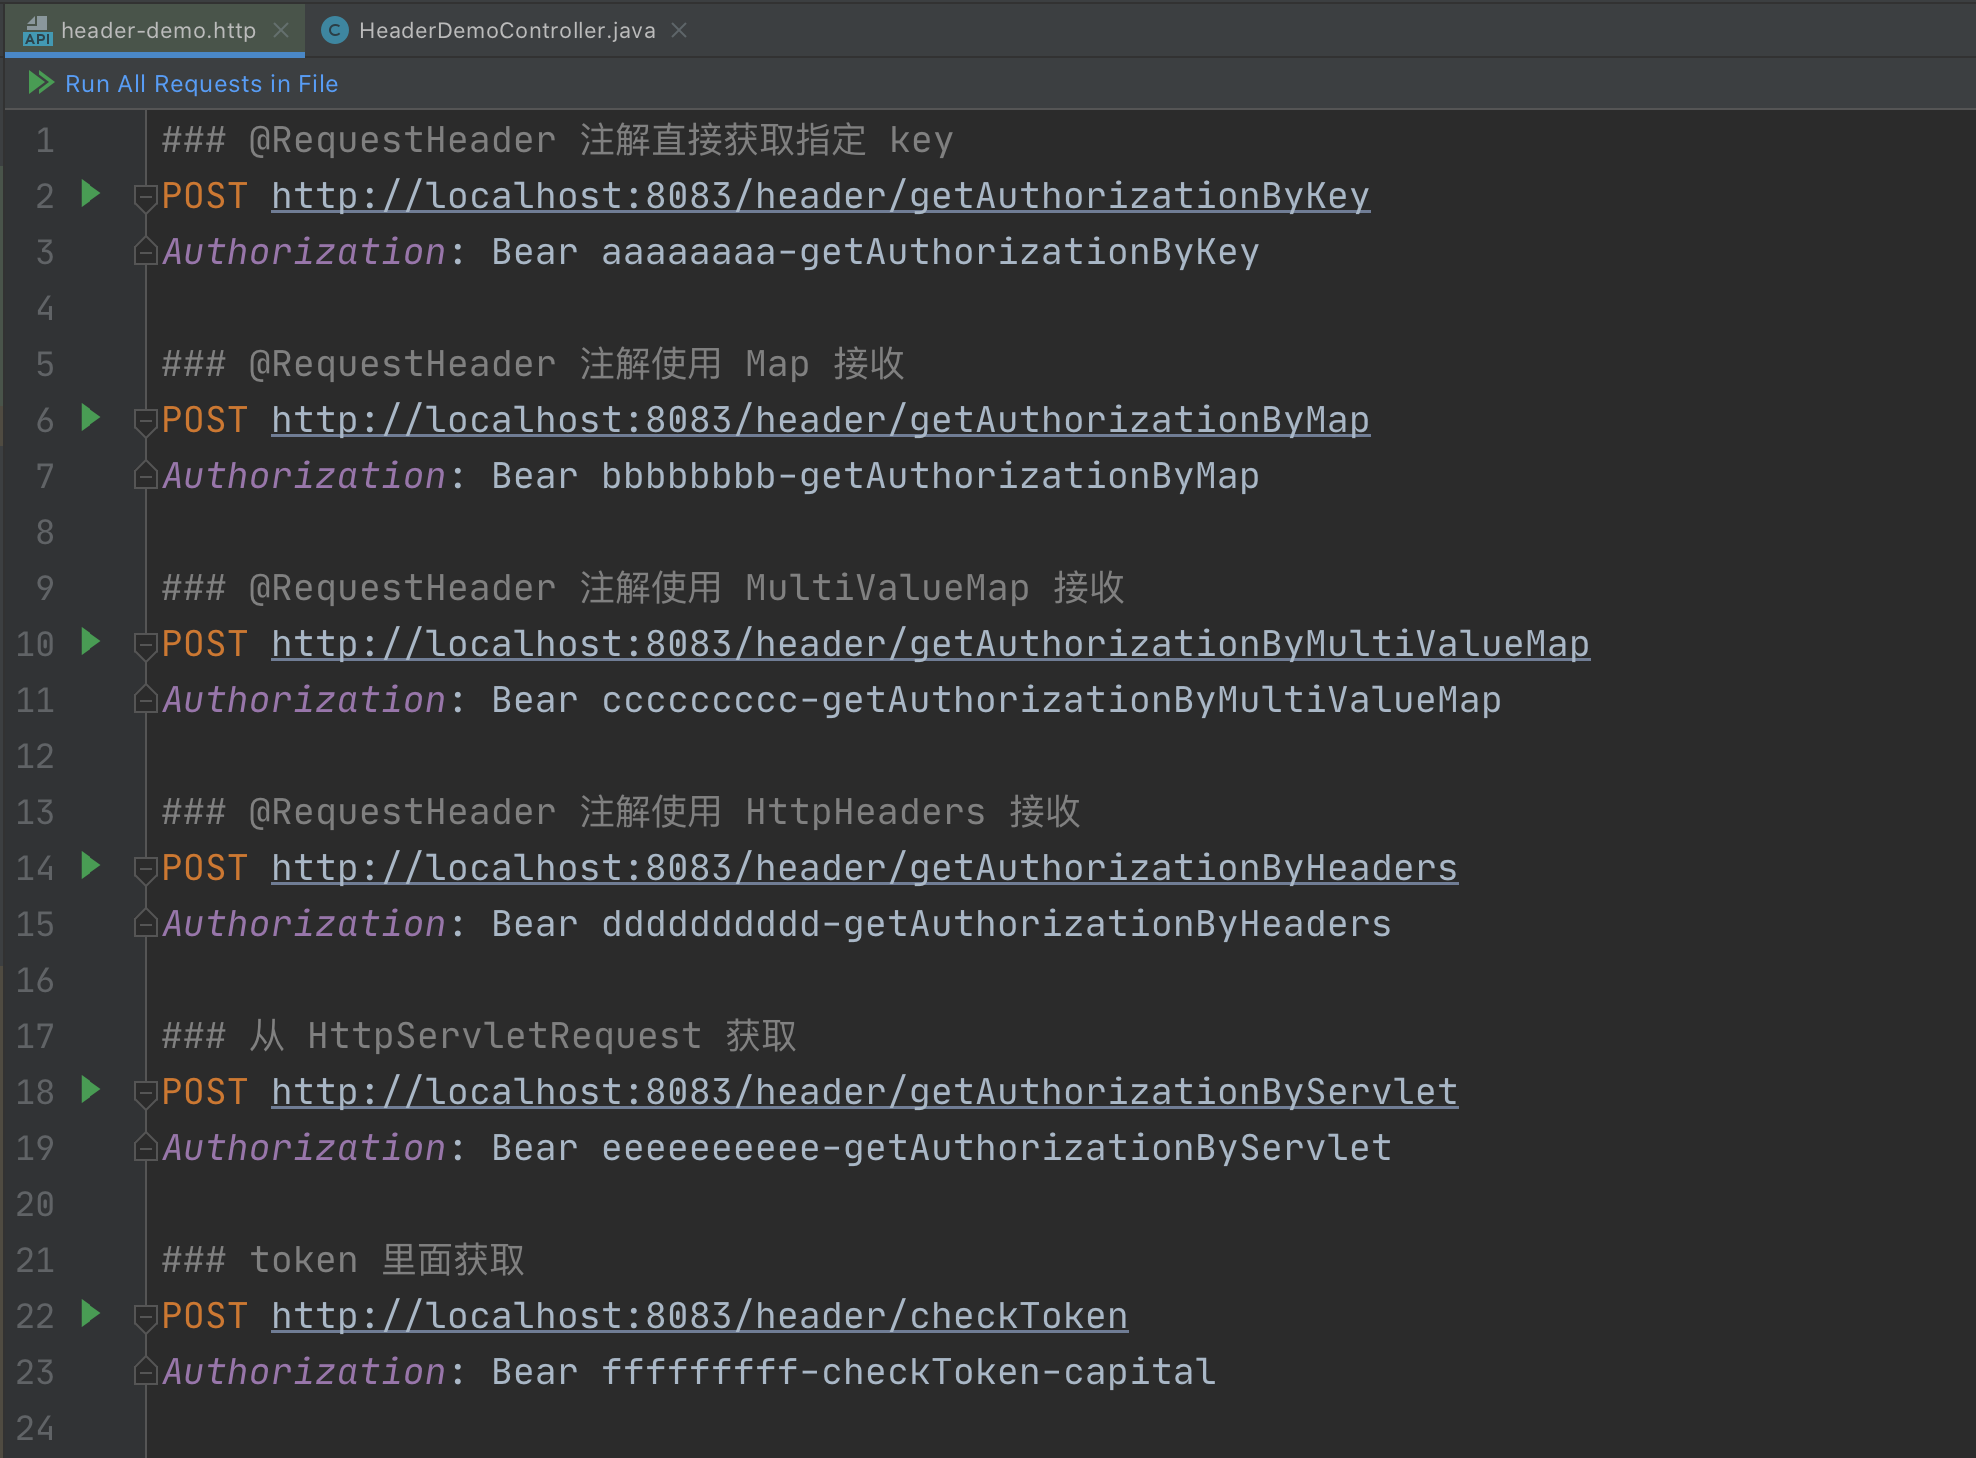Run the getAuthorizationByKey request gutter arrow

point(90,194)
